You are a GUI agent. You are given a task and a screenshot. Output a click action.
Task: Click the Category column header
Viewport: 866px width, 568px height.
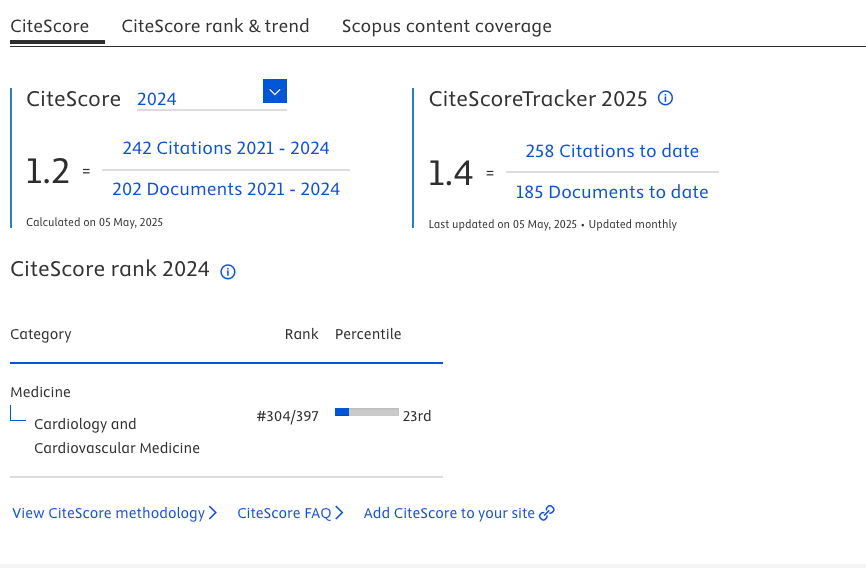[41, 334]
